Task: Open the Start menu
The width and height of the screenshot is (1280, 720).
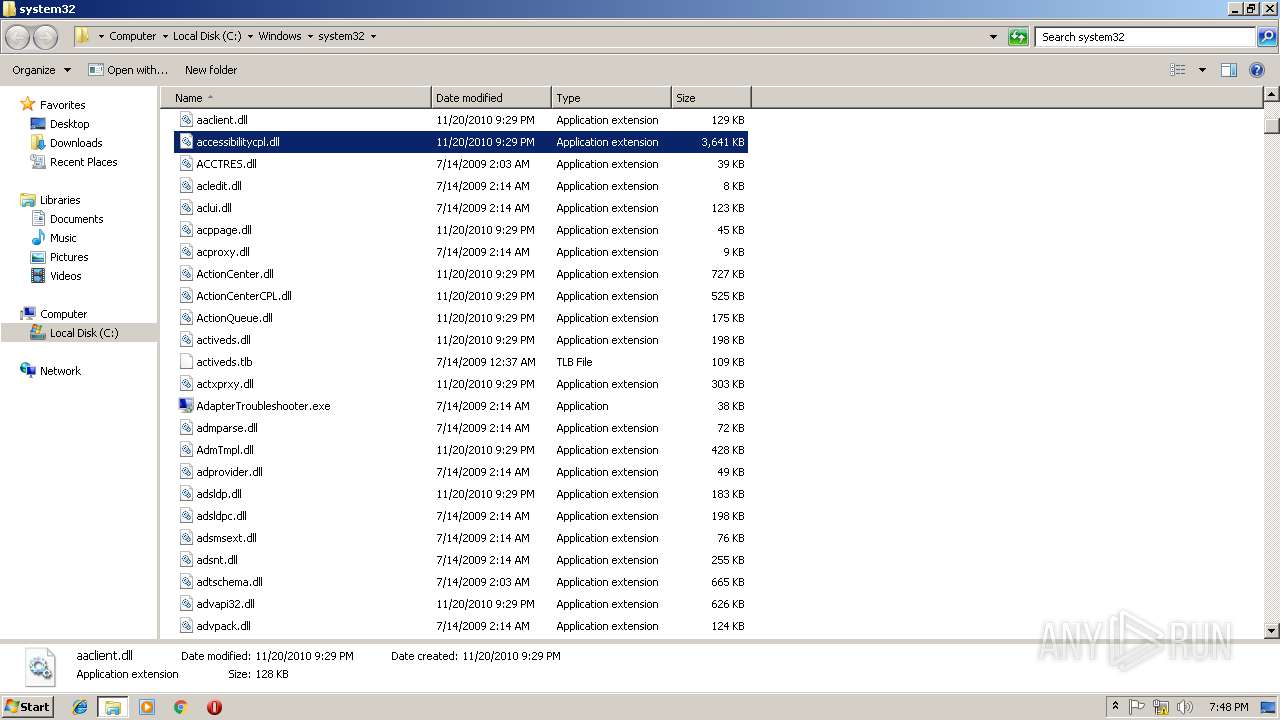Action: point(28,707)
